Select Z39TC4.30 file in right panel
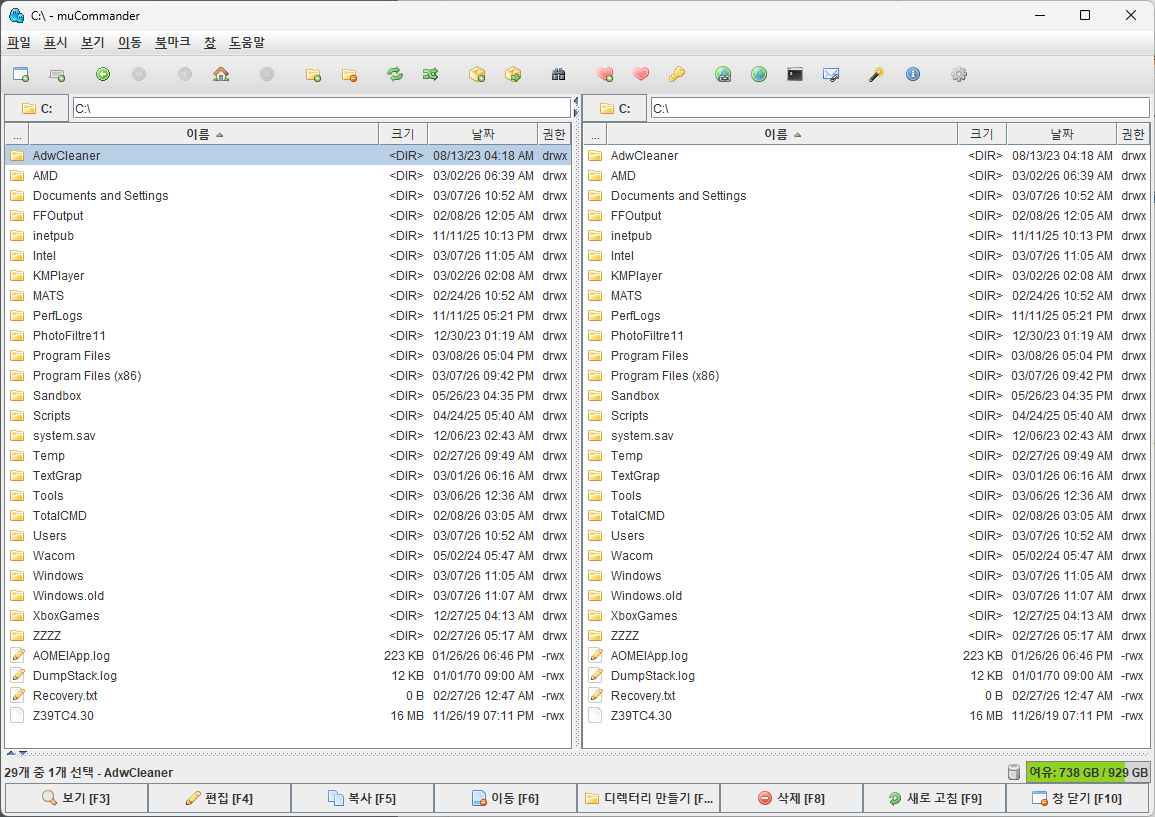This screenshot has height=817, width=1155. pyautogui.click(x=866, y=715)
